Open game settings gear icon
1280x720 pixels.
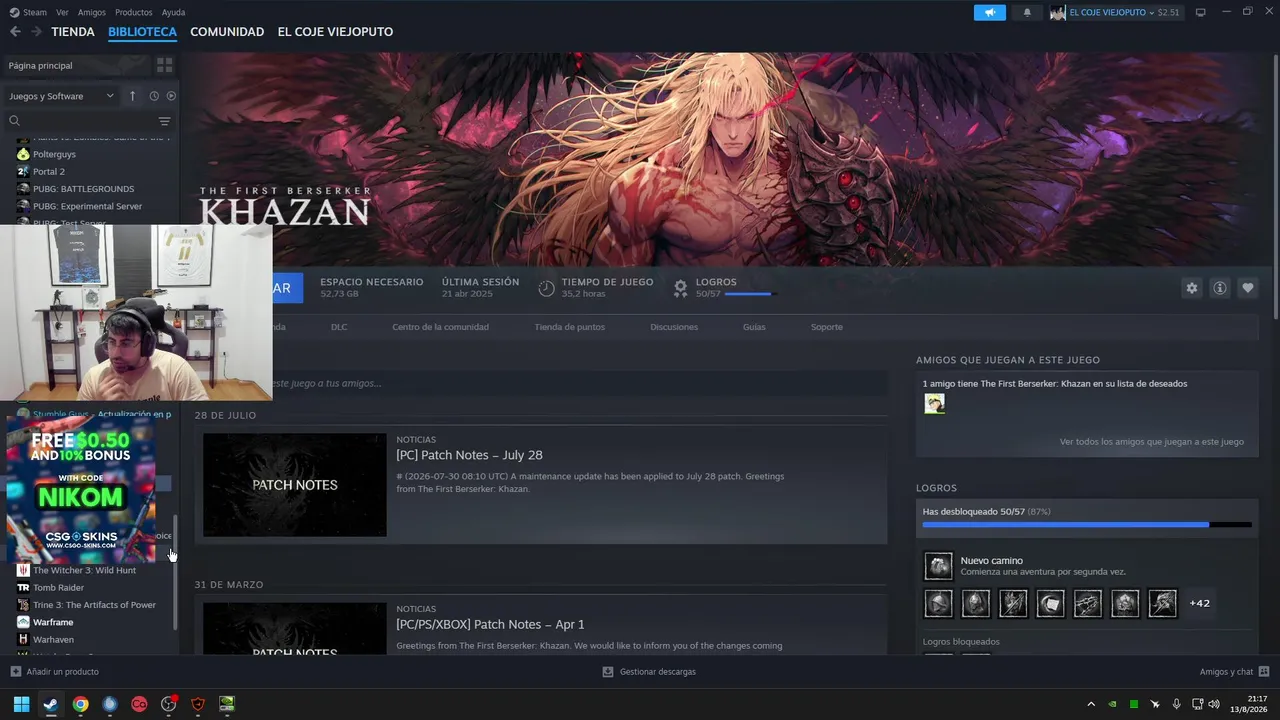(x=1192, y=288)
